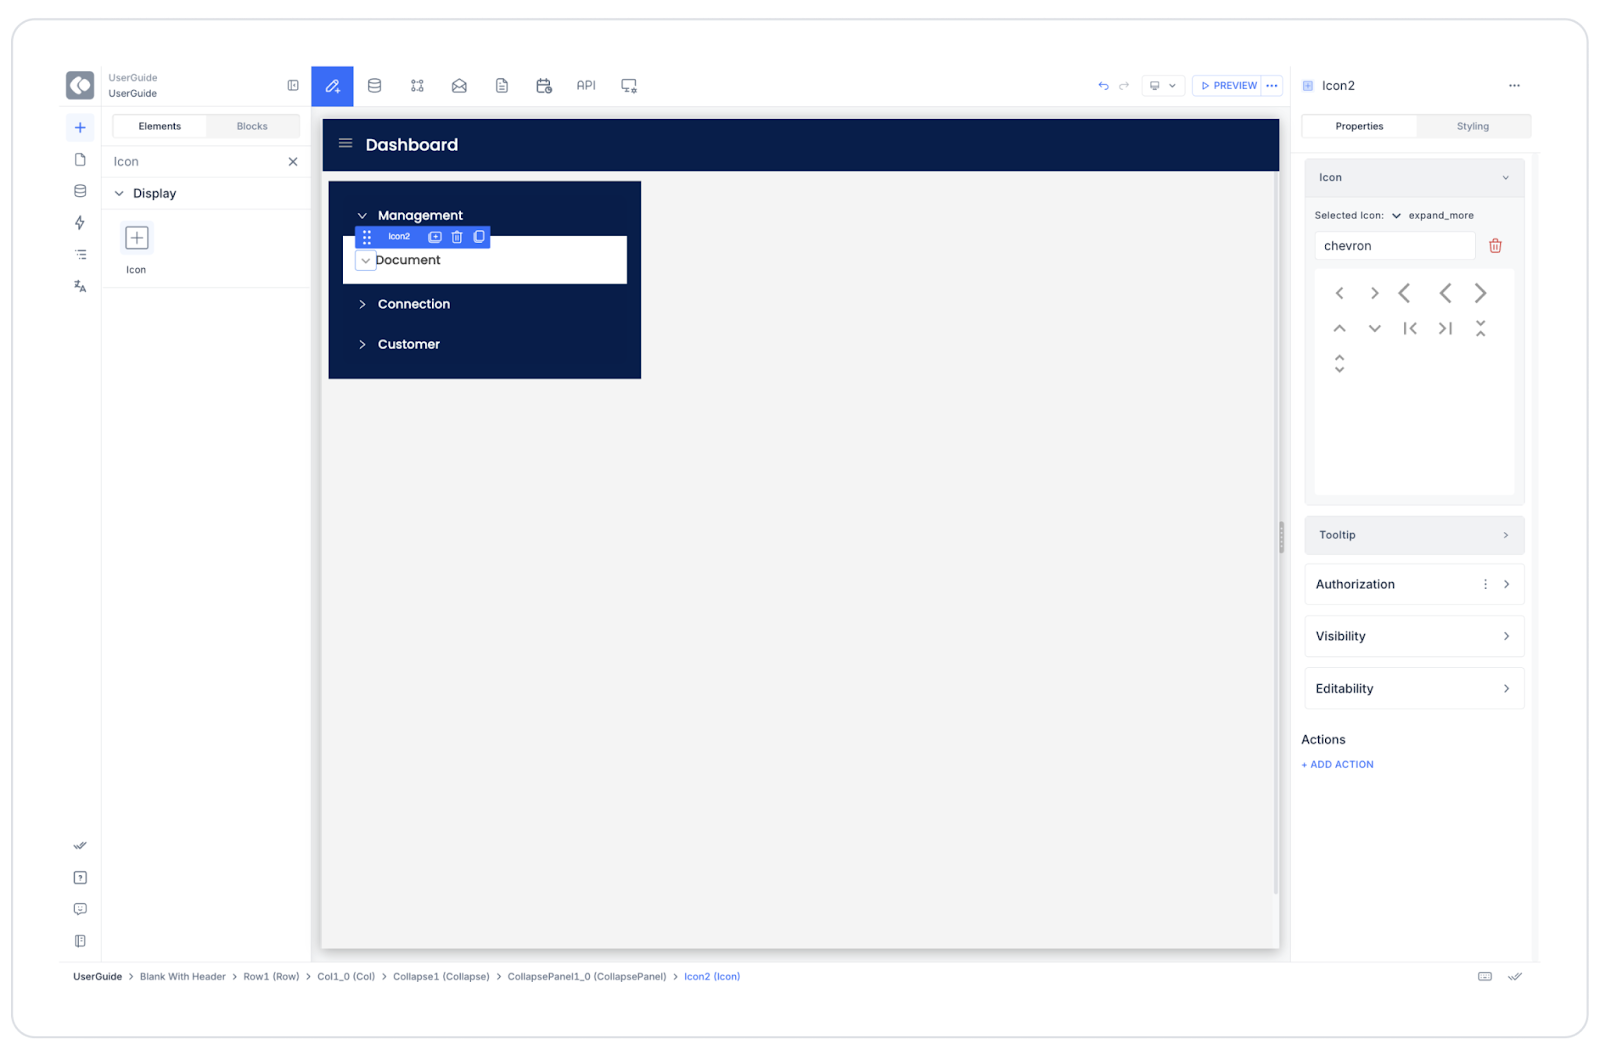Open the document icon in the top toolbar
The height and width of the screenshot is (1057, 1600).
click(x=502, y=86)
